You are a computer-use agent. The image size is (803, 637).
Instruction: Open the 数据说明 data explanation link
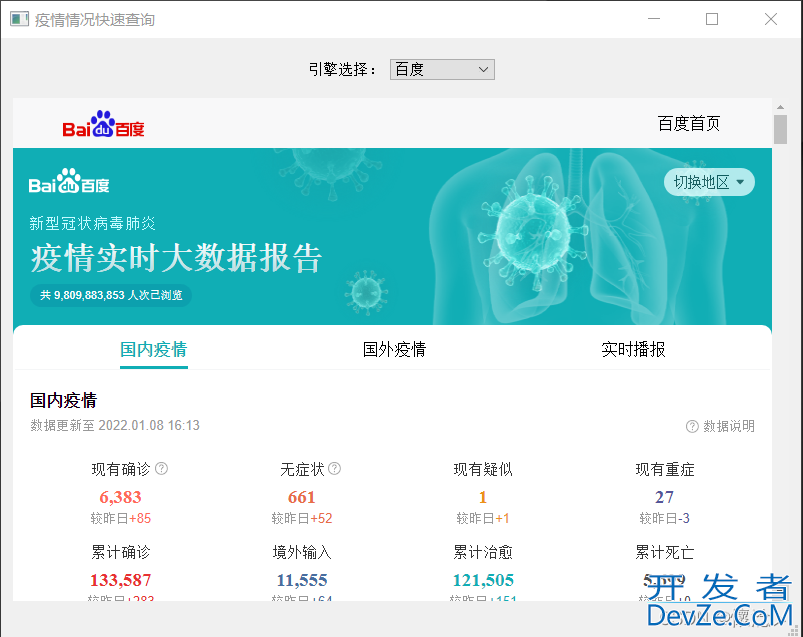coord(720,426)
